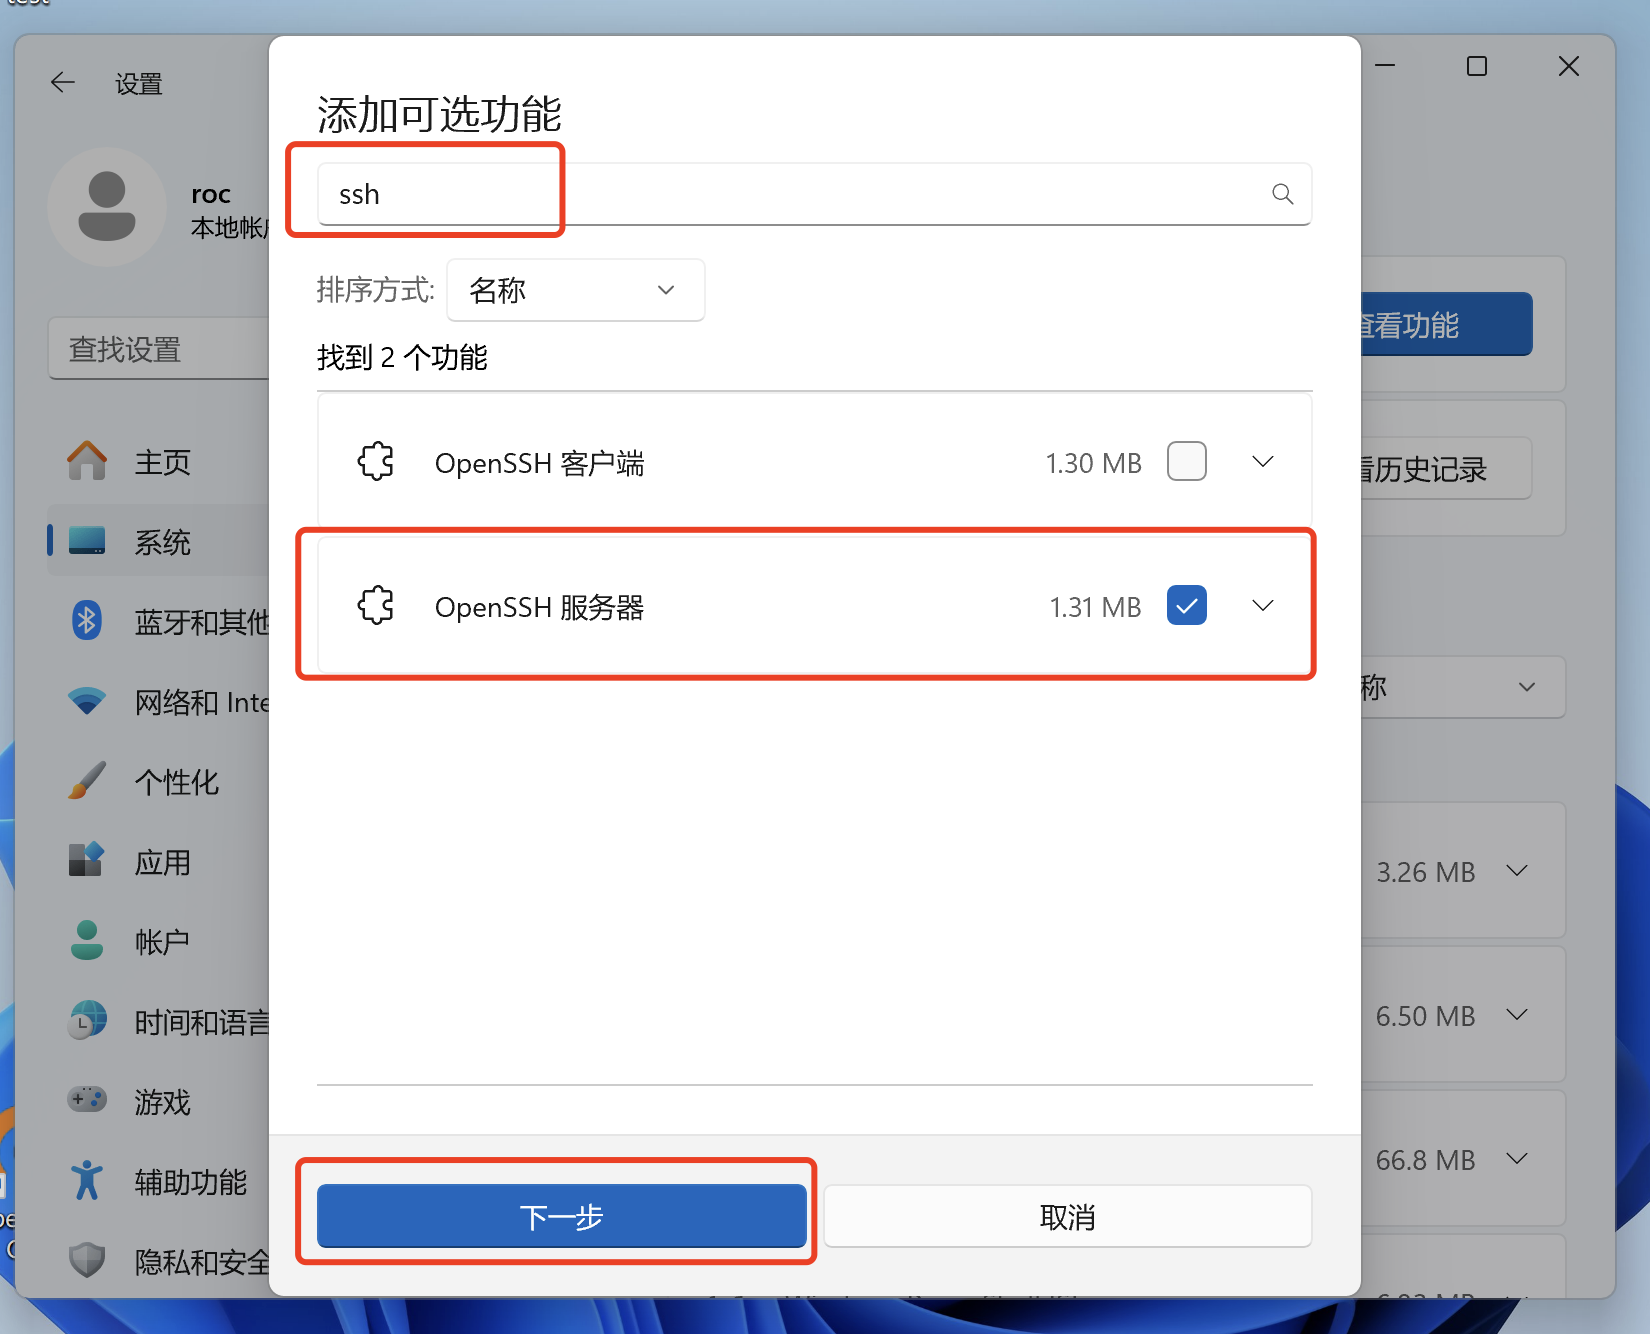This screenshot has height=1334, width=1650.
Task: Click the 下一步 button
Action: click(x=562, y=1216)
